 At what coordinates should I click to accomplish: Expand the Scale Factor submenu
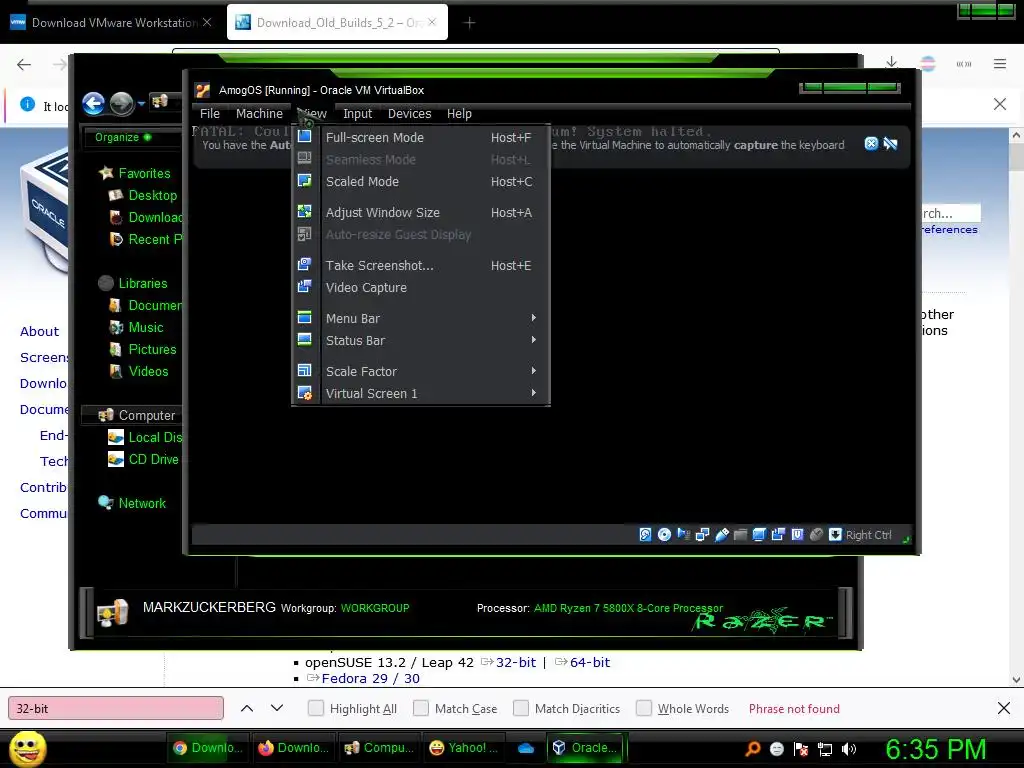(421, 371)
